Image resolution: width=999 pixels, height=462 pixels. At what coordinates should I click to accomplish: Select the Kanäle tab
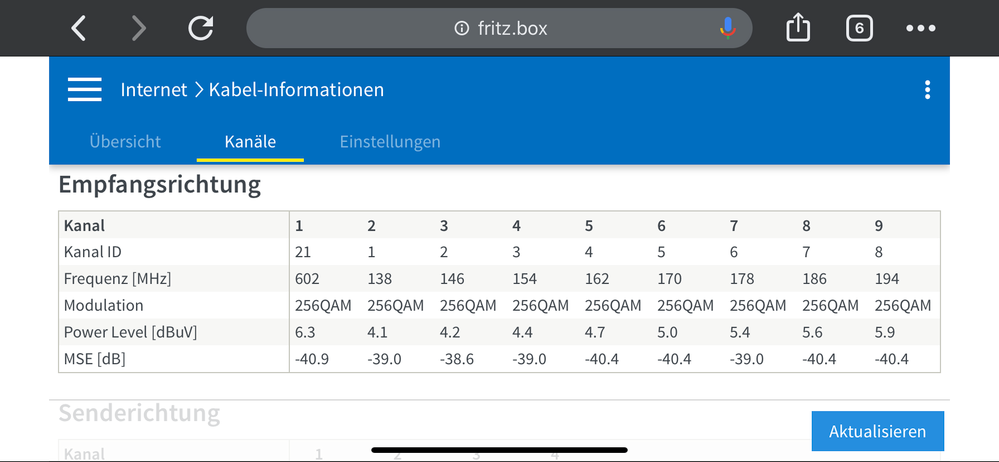(250, 142)
